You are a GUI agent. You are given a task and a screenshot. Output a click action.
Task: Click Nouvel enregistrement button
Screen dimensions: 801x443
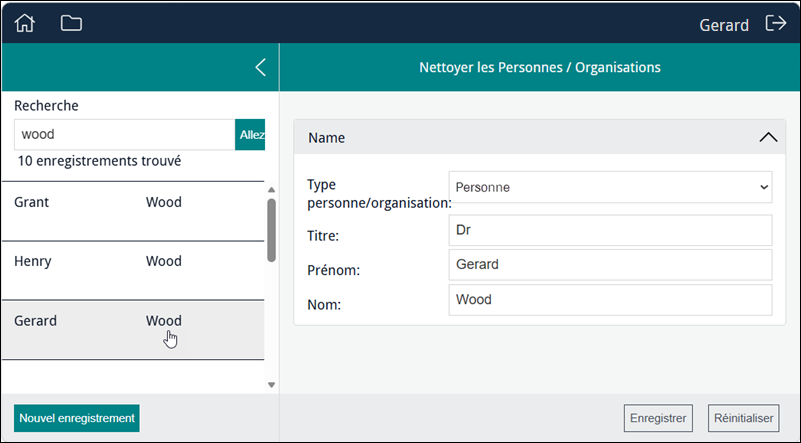click(77, 418)
